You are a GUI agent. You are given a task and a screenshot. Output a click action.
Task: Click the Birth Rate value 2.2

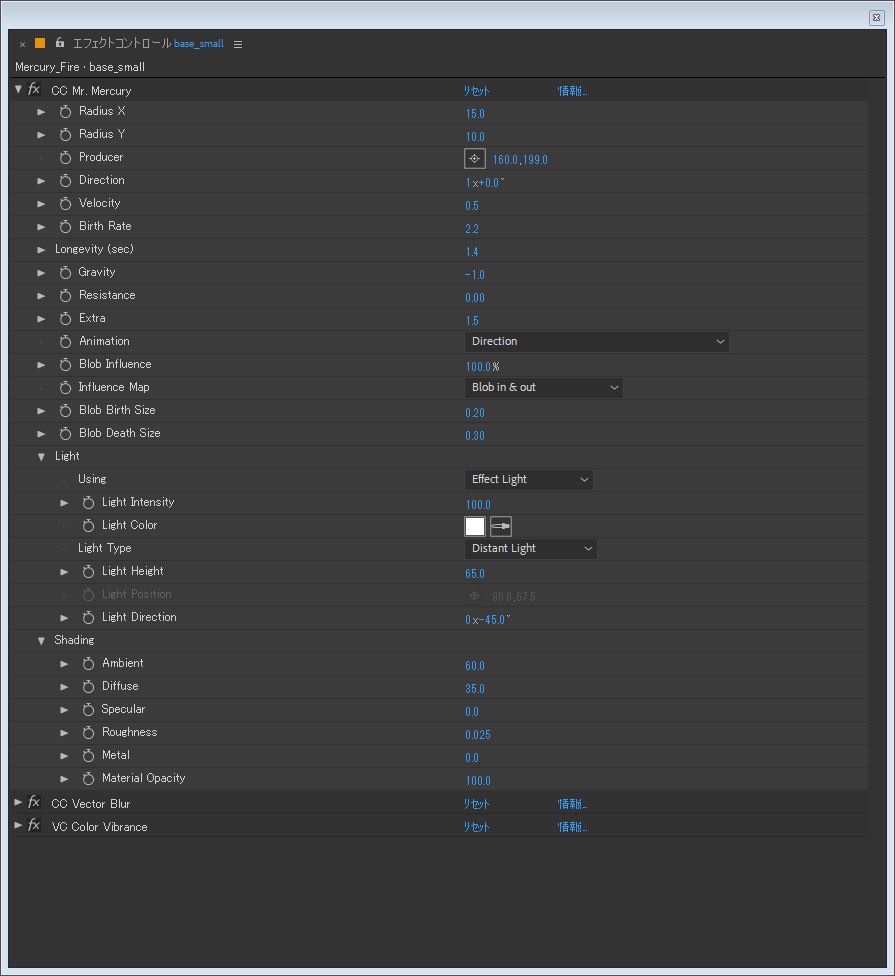click(x=472, y=229)
